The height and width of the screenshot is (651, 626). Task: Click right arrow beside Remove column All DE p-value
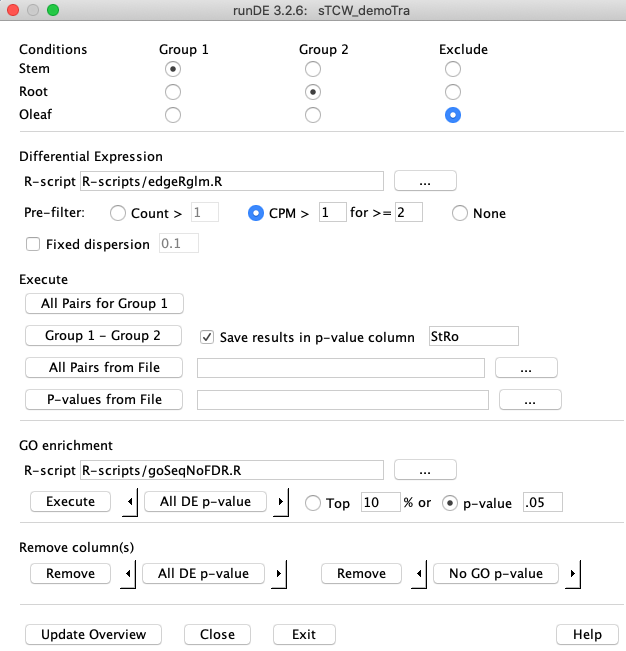point(279,574)
